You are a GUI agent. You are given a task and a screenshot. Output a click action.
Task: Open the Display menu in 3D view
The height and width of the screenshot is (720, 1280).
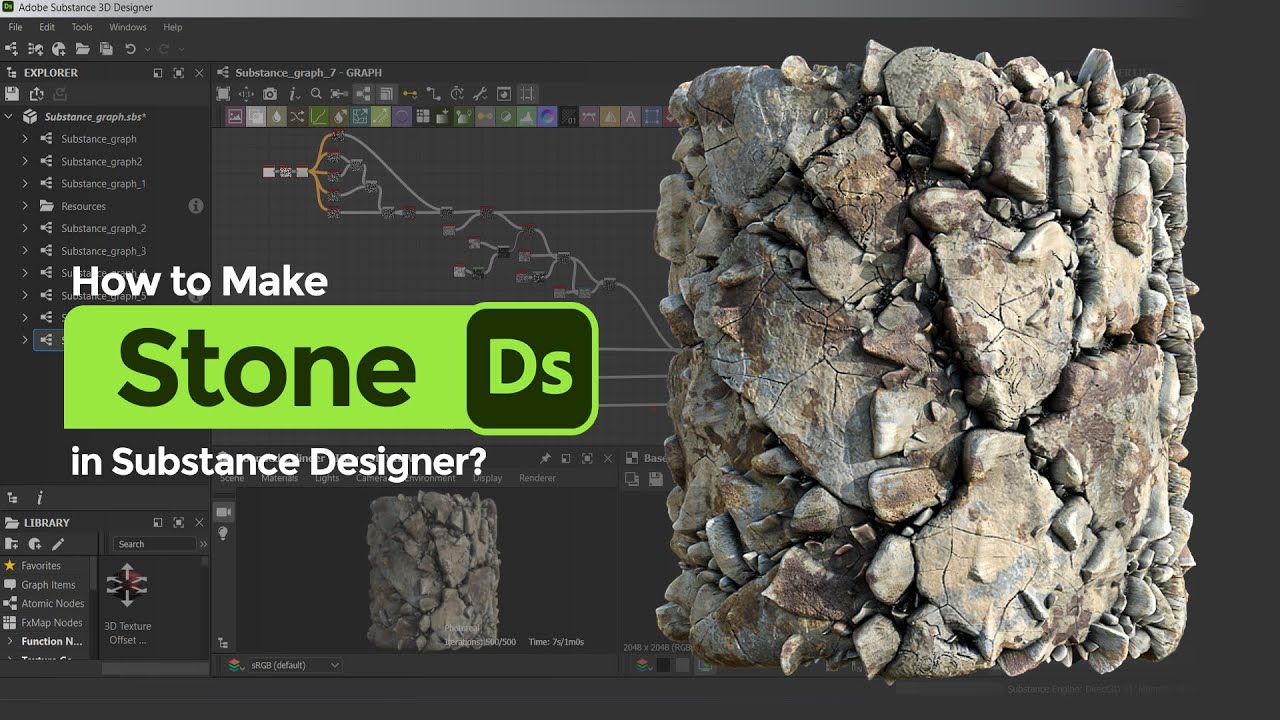[488, 478]
